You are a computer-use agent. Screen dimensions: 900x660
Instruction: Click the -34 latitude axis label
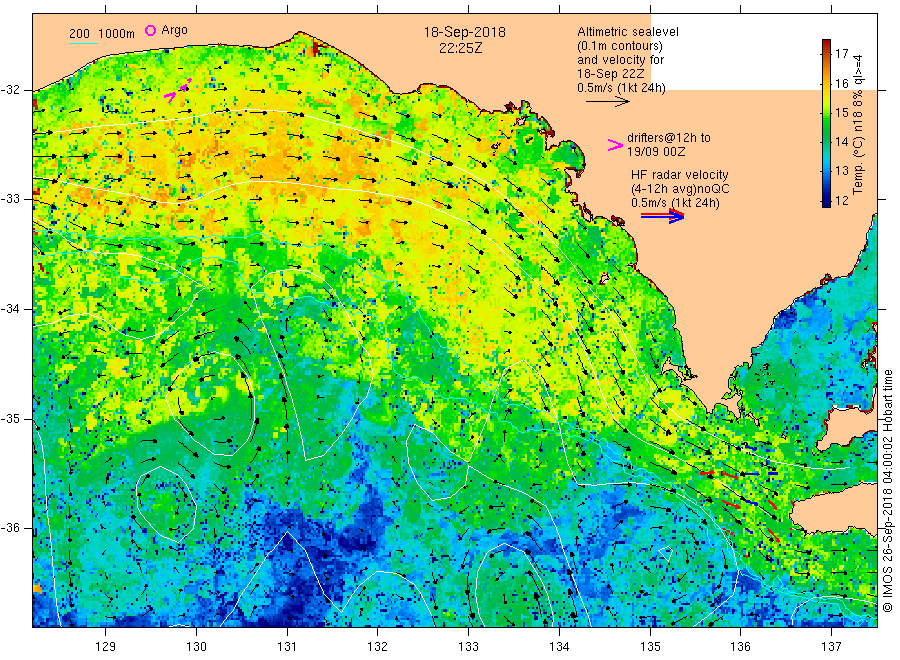point(10,309)
